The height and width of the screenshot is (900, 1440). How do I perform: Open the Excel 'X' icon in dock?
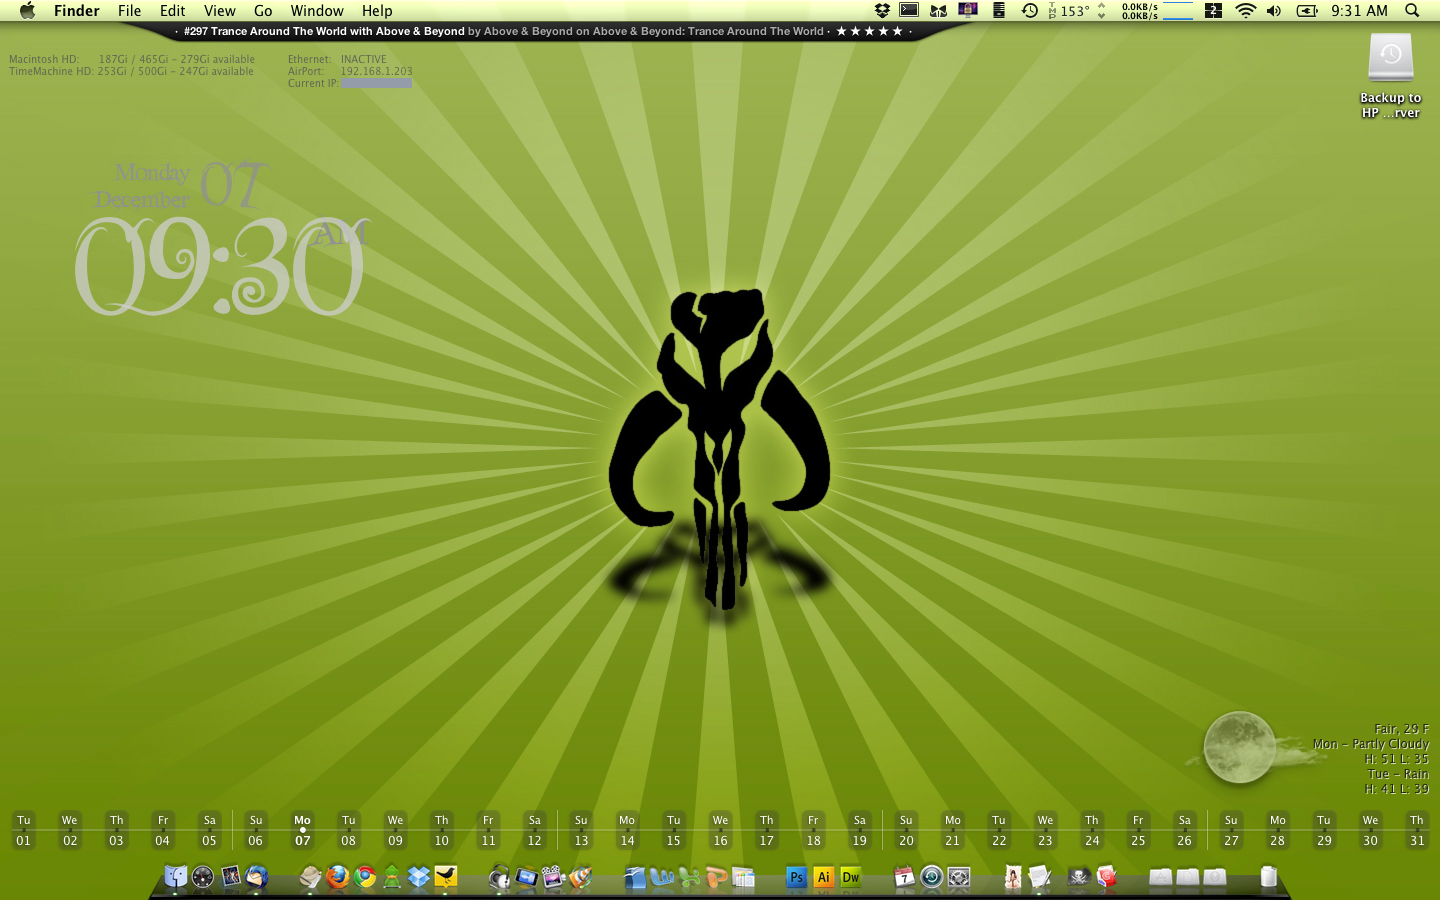tap(689, 877)
